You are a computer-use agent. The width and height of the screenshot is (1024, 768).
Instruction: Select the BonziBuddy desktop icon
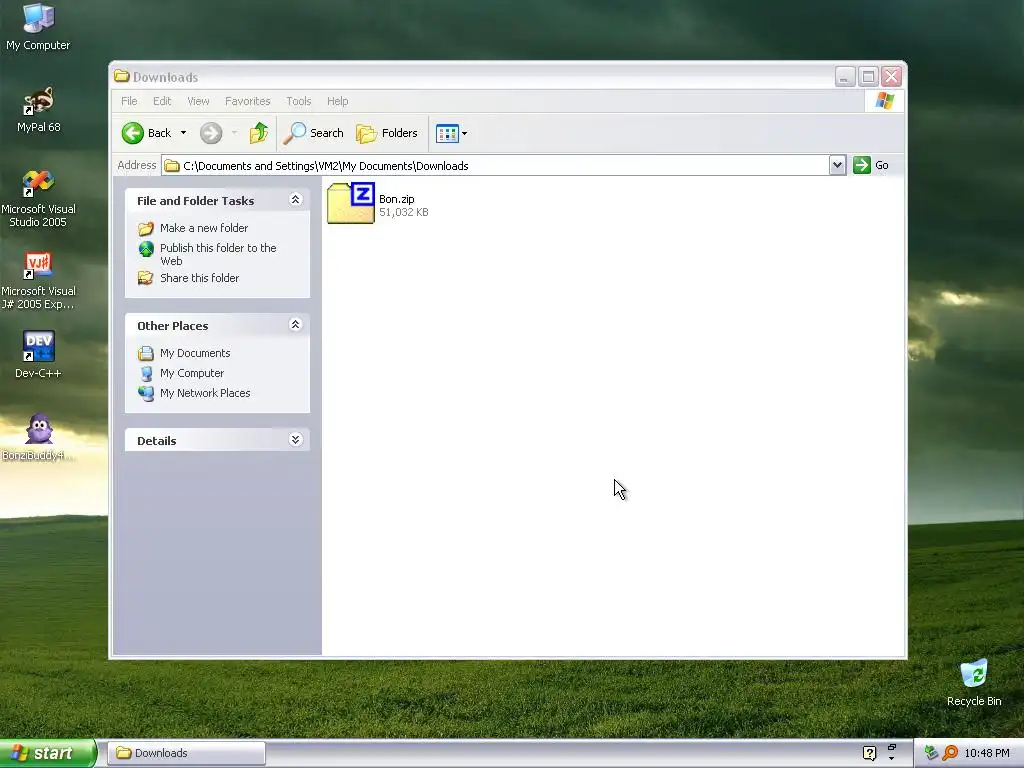click(x=38, y=437)
